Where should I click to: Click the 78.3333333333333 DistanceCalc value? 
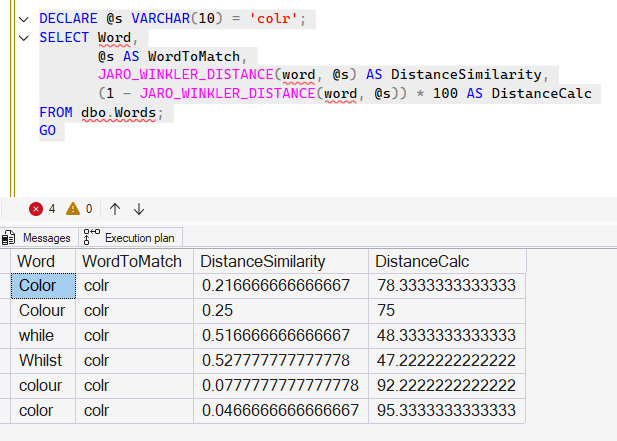[x=446, y=286]
